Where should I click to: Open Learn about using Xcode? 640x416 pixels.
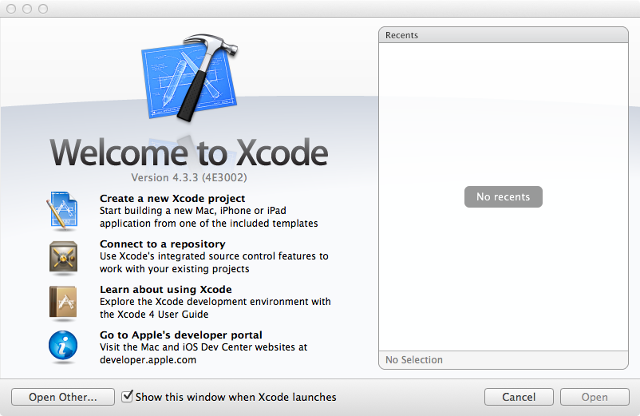166,289
